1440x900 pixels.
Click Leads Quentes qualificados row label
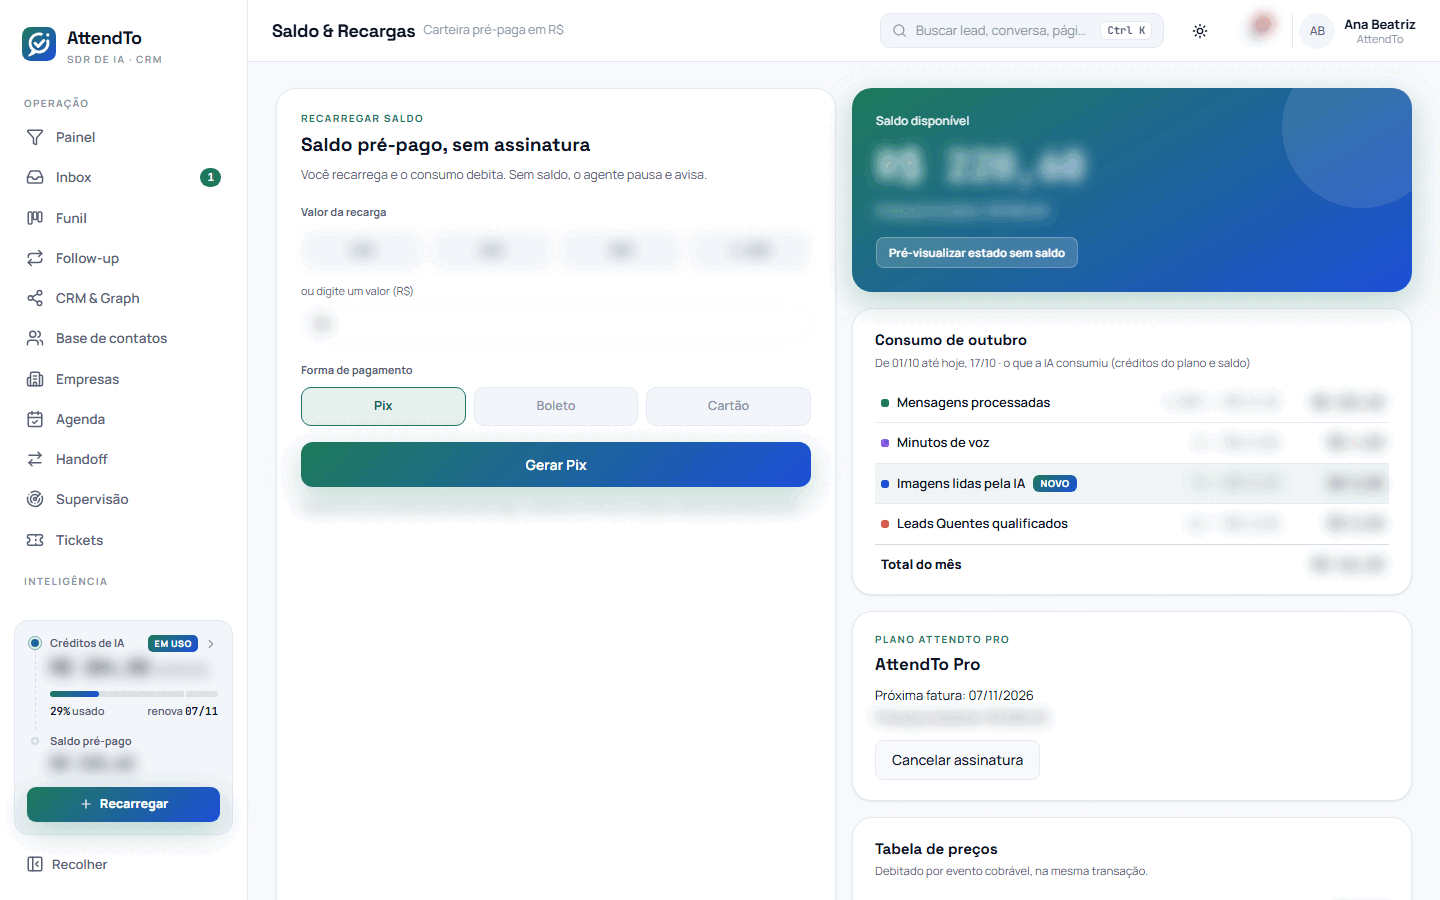point(982,524)
